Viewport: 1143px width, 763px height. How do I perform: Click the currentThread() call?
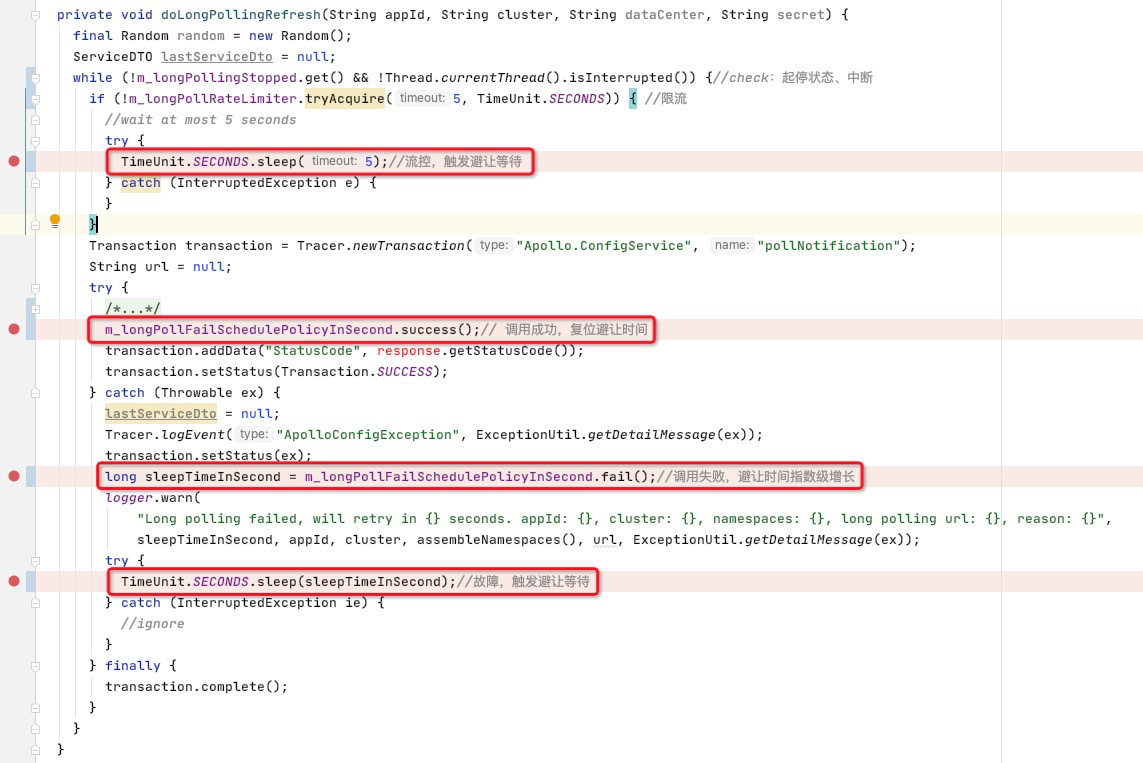(499, 77)
